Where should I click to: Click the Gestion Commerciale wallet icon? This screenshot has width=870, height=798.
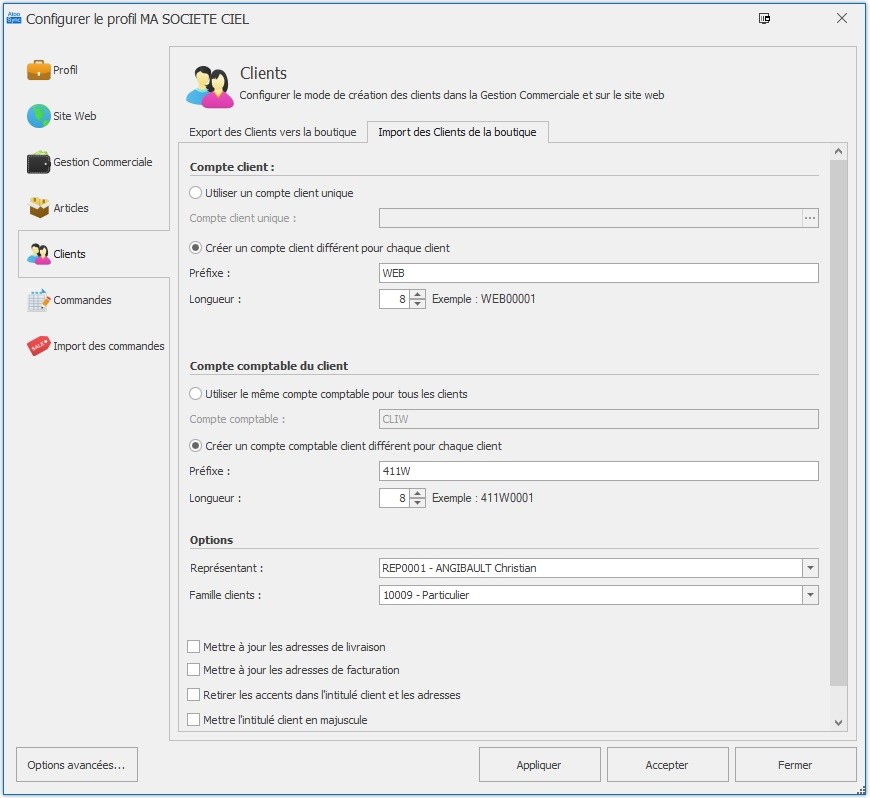[38, 162]
